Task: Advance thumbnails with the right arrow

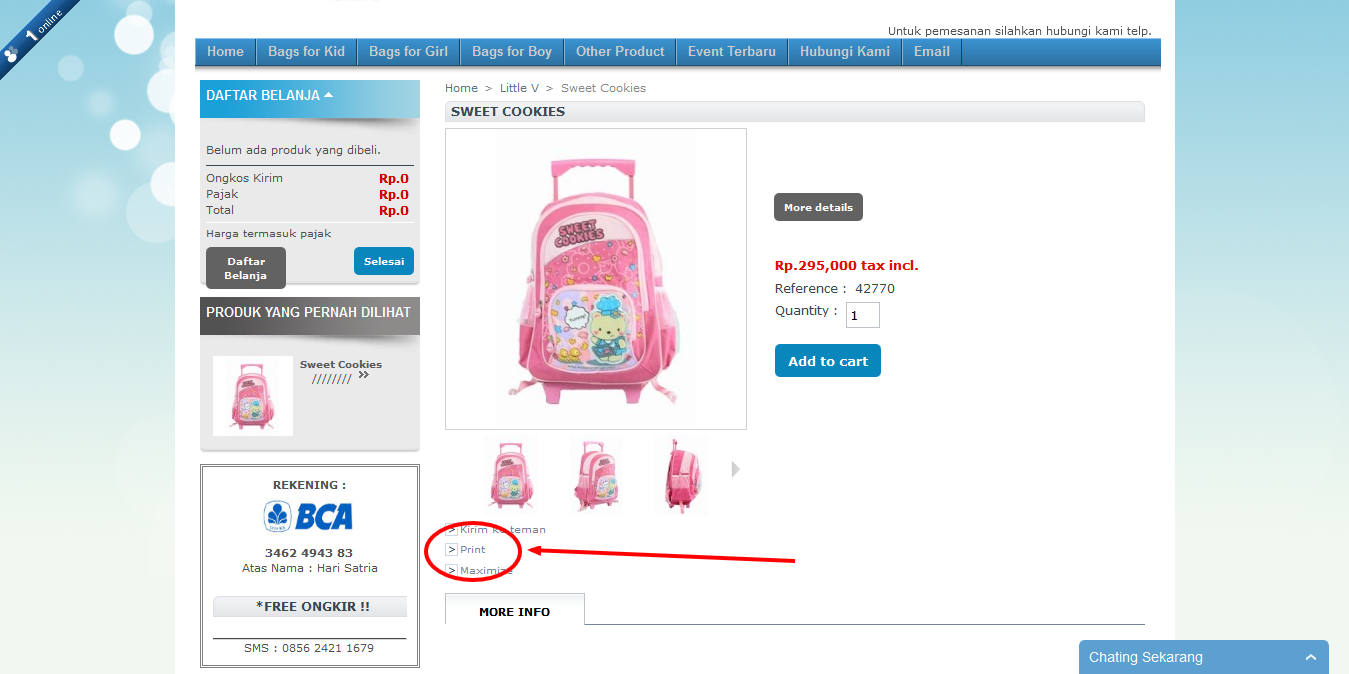Action: (736, 469)
